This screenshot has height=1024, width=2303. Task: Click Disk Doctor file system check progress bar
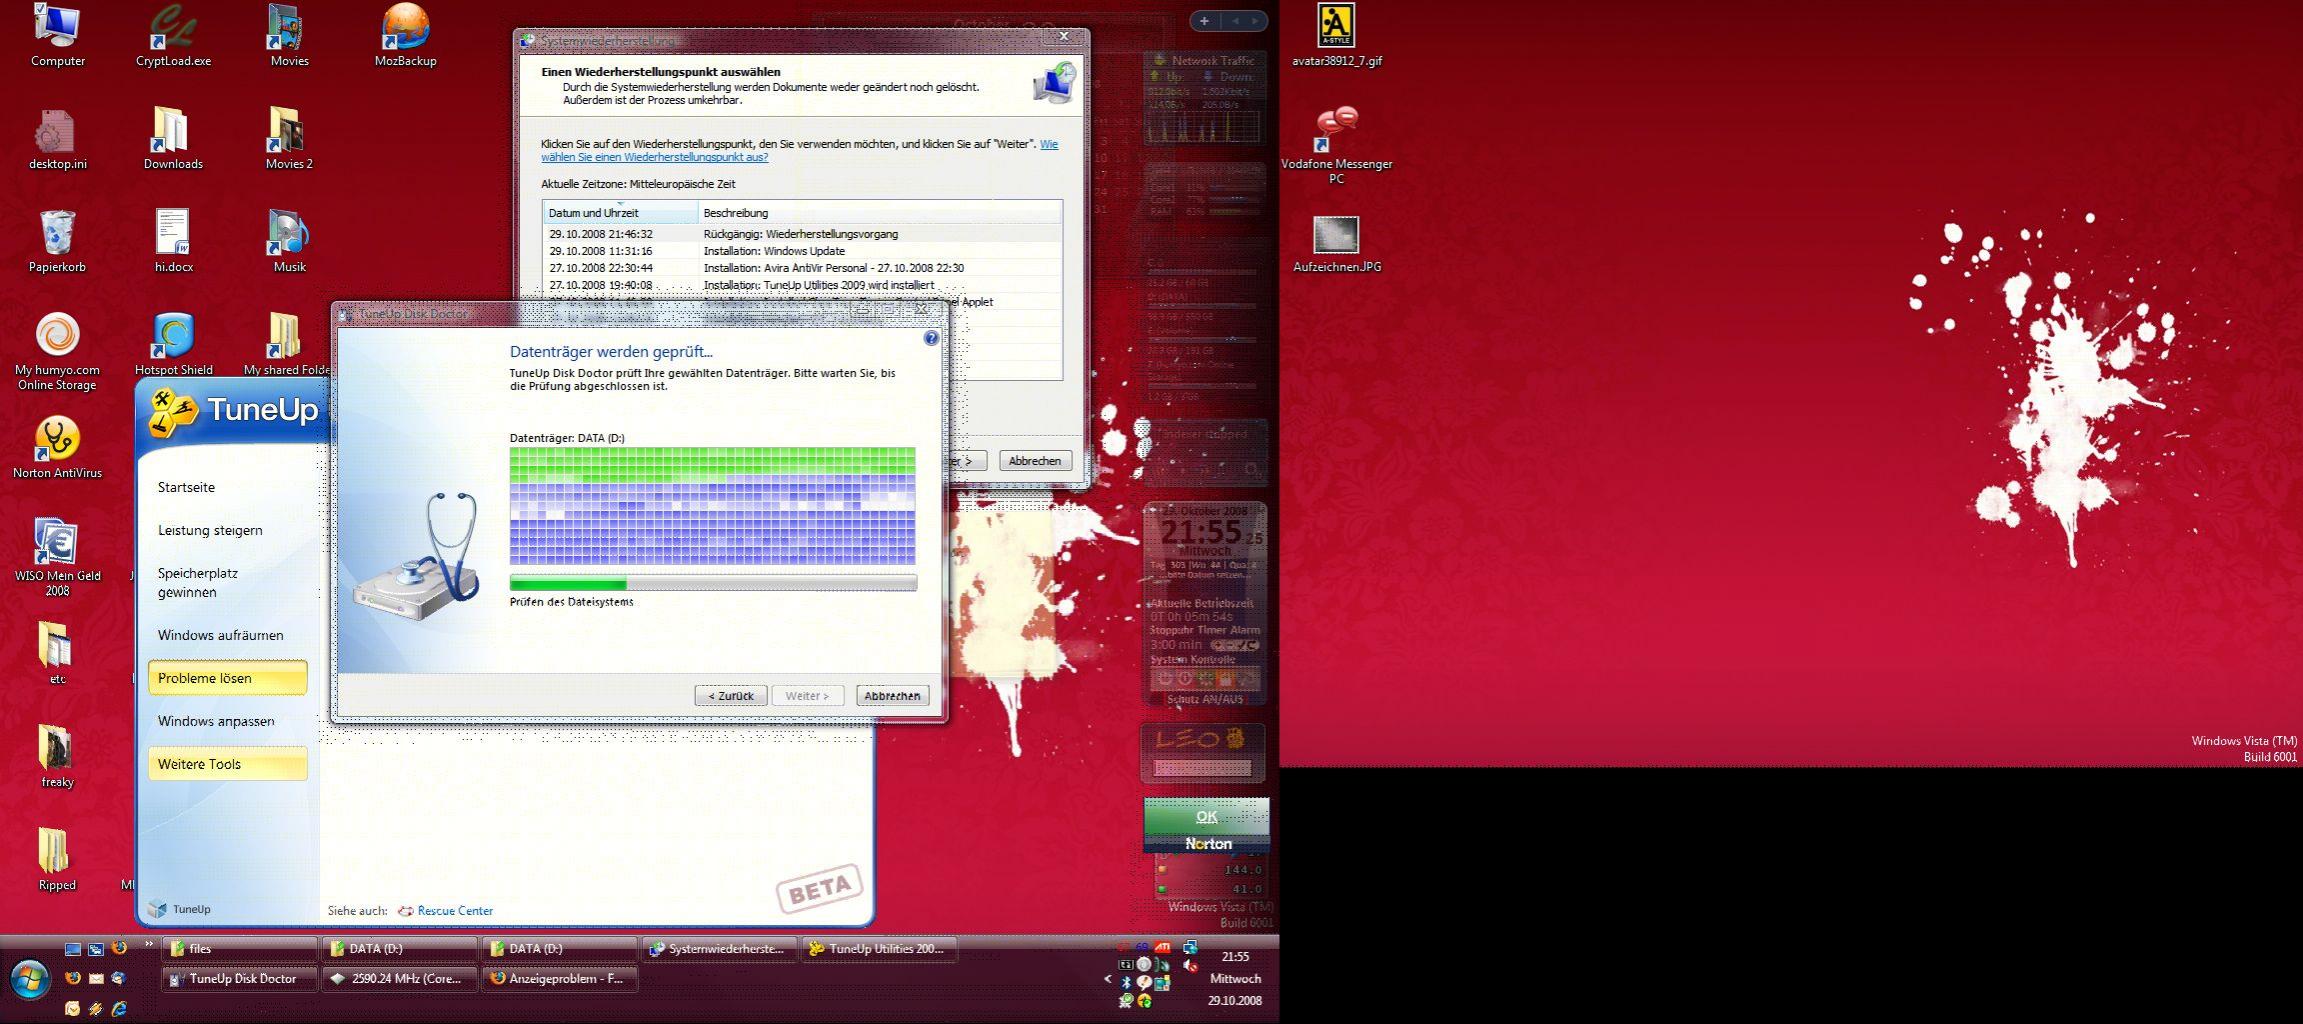(x=713, y=583)
